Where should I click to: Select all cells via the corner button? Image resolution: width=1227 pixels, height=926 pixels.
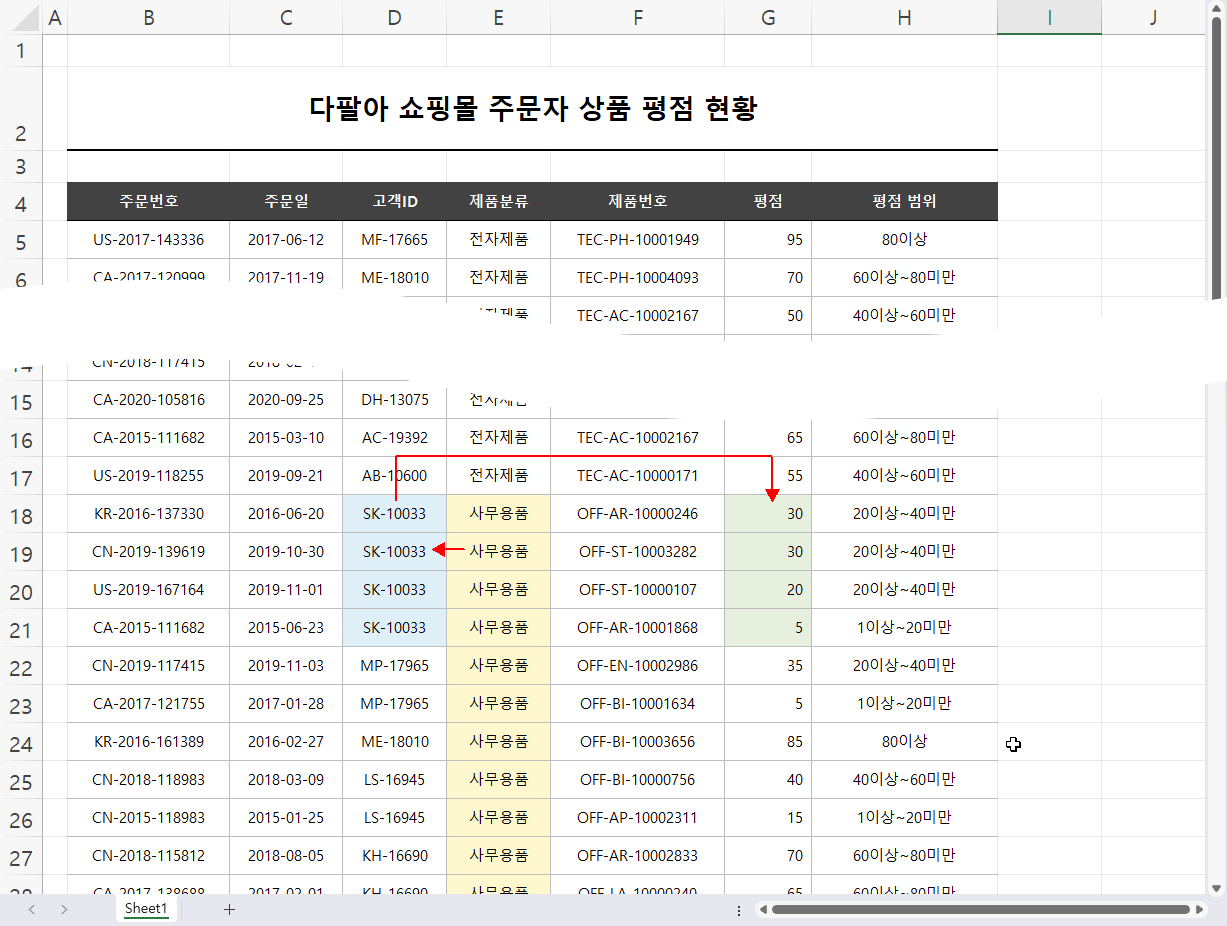[x=21, y=17]
